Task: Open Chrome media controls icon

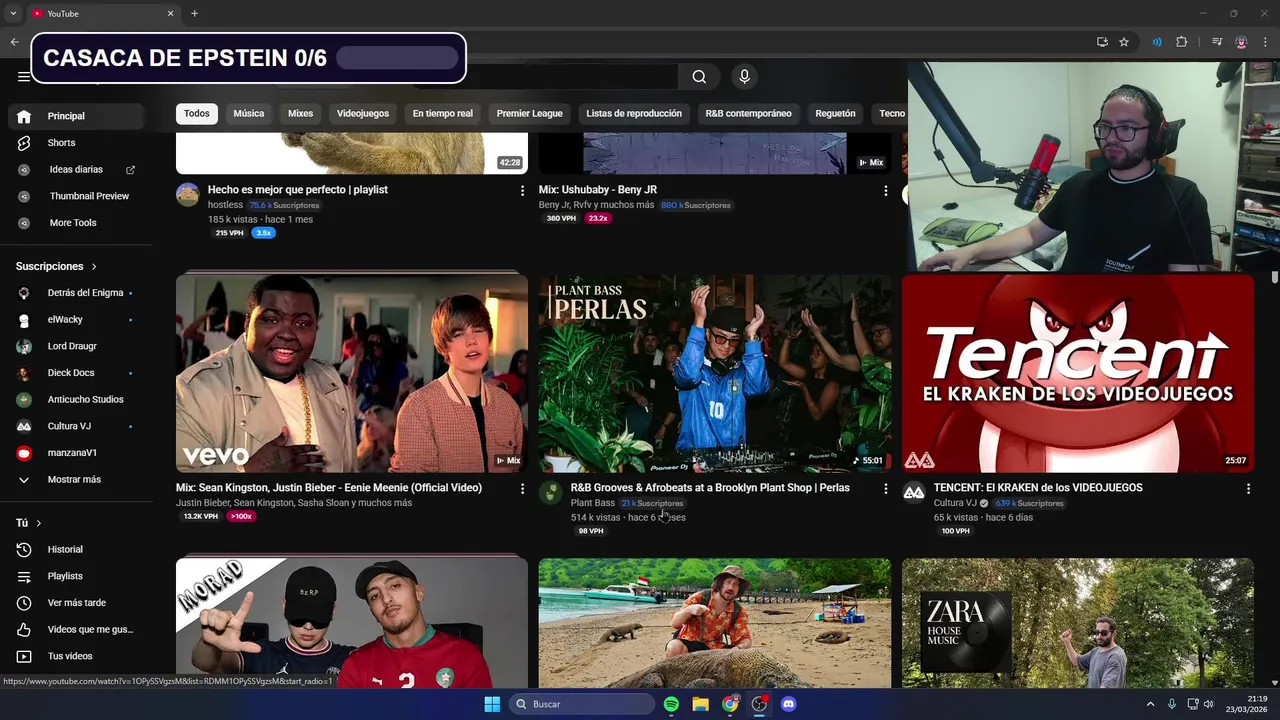Action: pos(1217,42)
